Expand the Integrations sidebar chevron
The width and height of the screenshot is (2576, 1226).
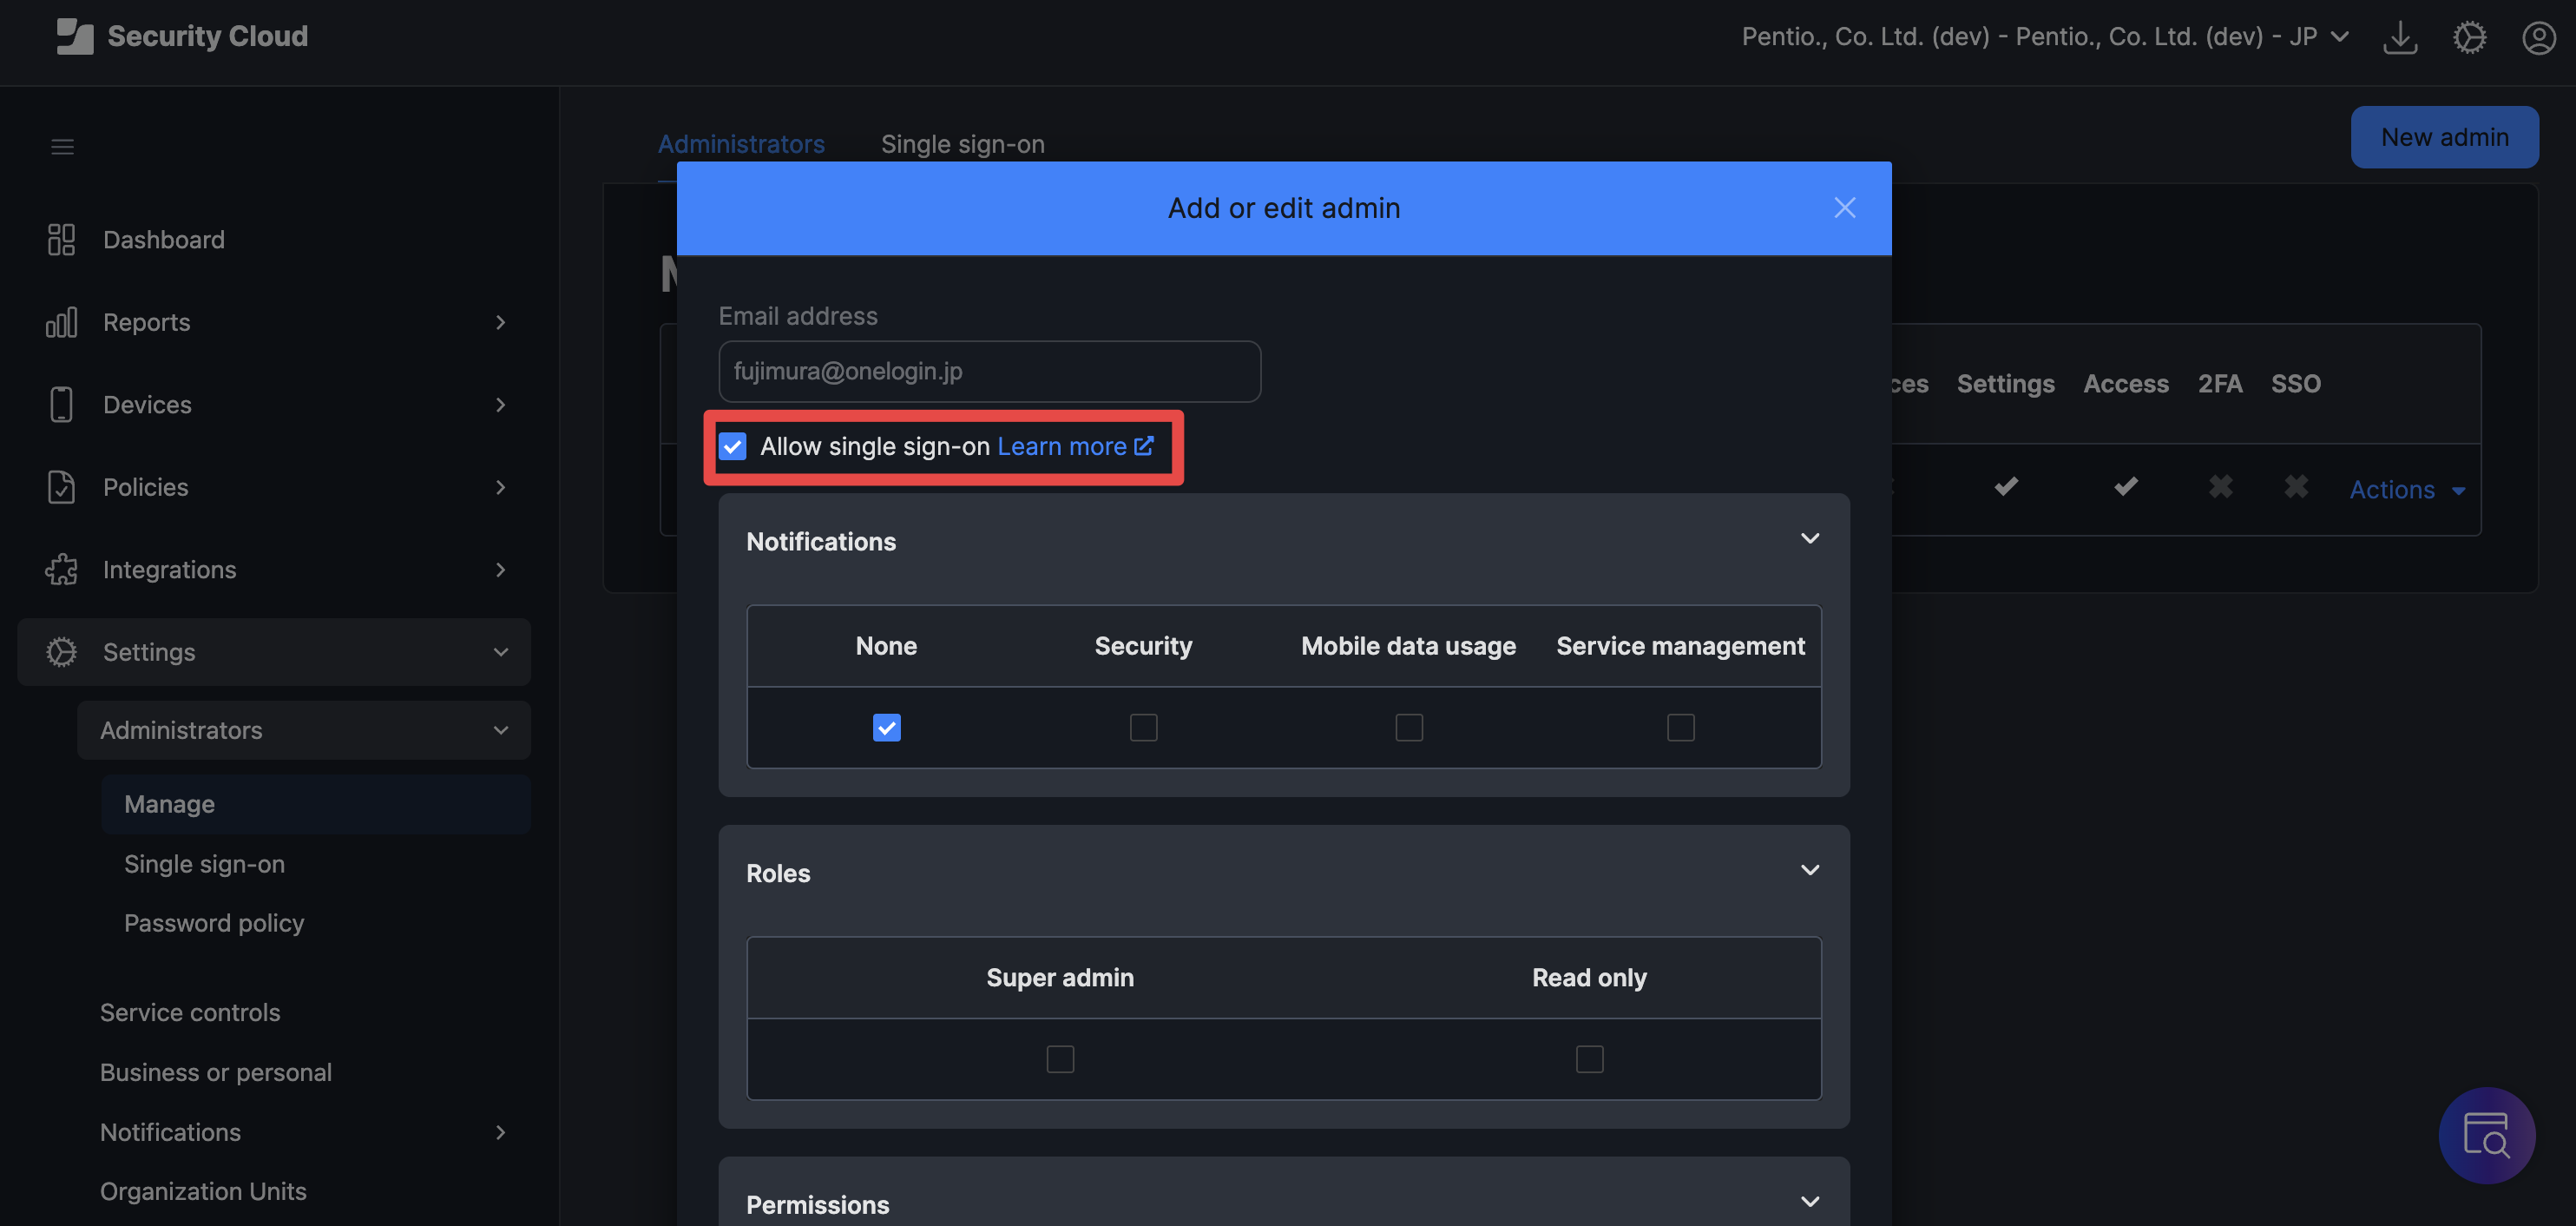501,569
